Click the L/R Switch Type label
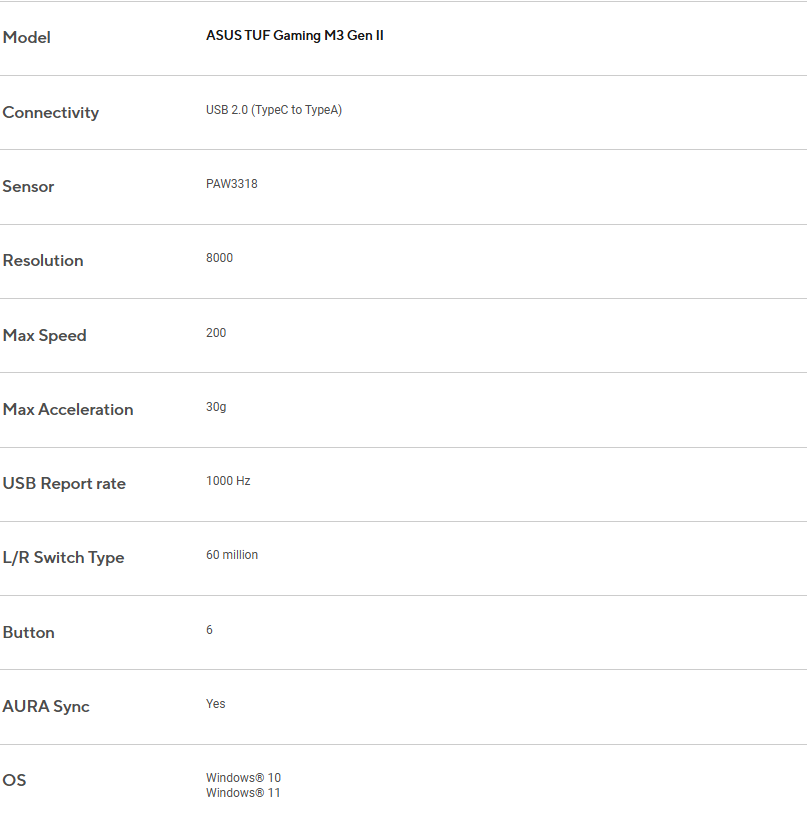807x827 pixels. (x=64, y=558)
